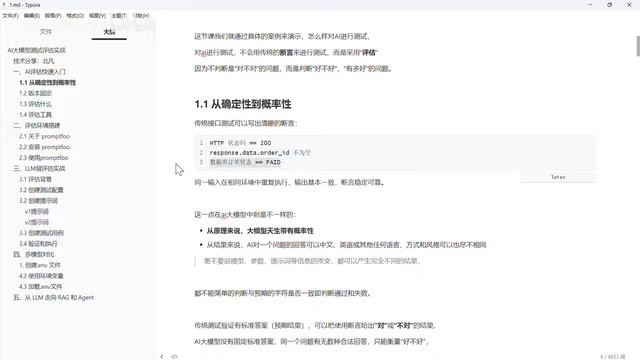Screen dimensions: 640x360
Task: Click paragraph starting 'AI大模型没有固定标准答案'
Action: point(311,341)
